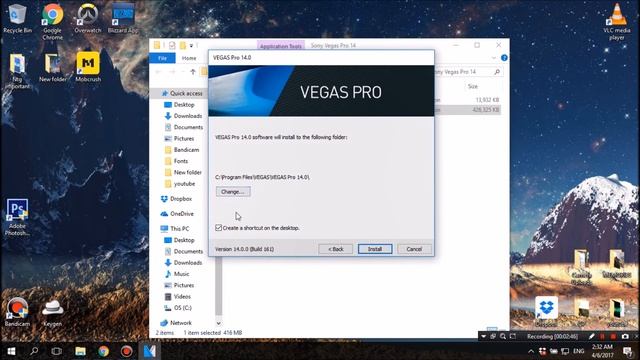Select Quick access in the navigation pane
This screenshot has height=360, width=640.
182,93
